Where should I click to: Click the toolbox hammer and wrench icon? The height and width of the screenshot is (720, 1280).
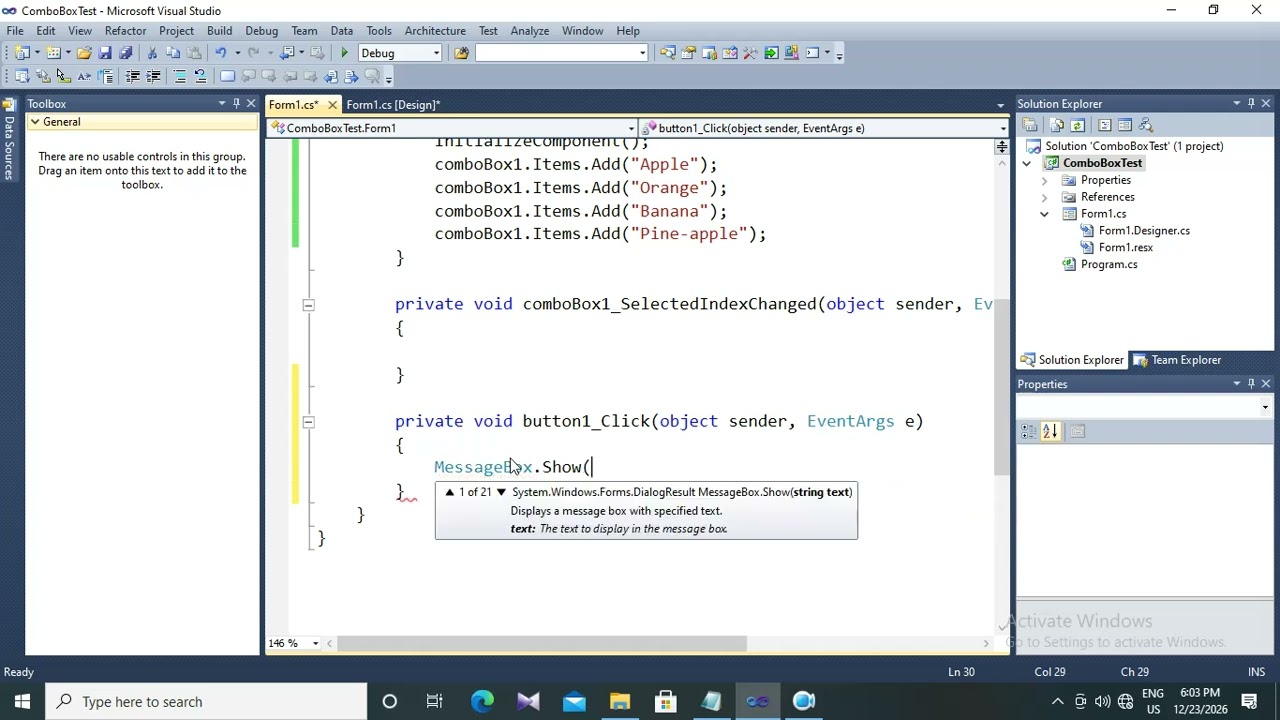click(750, 53)
